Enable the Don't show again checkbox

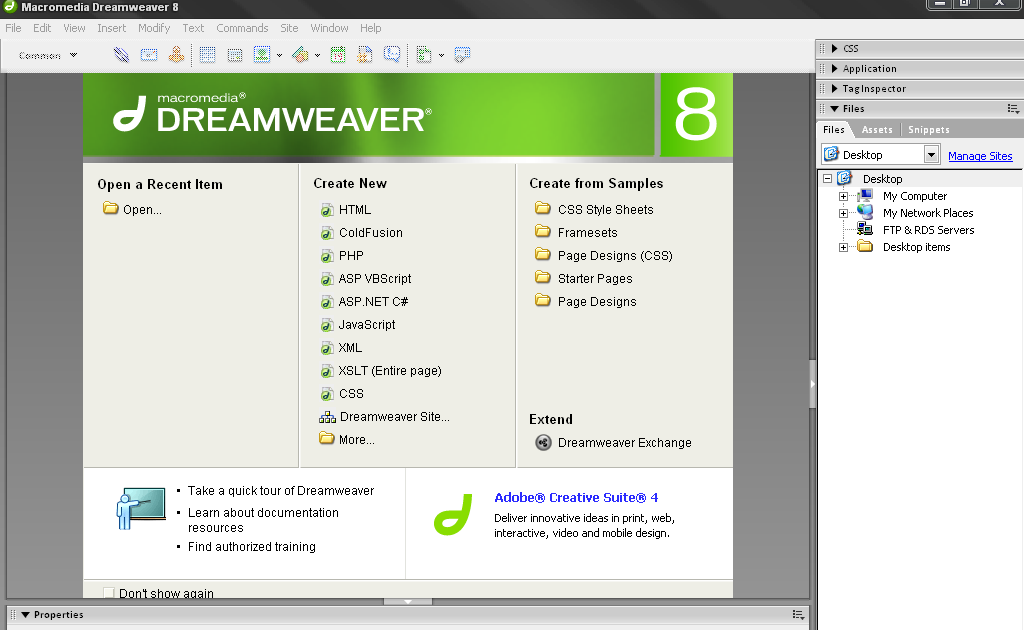pos(108,591)
